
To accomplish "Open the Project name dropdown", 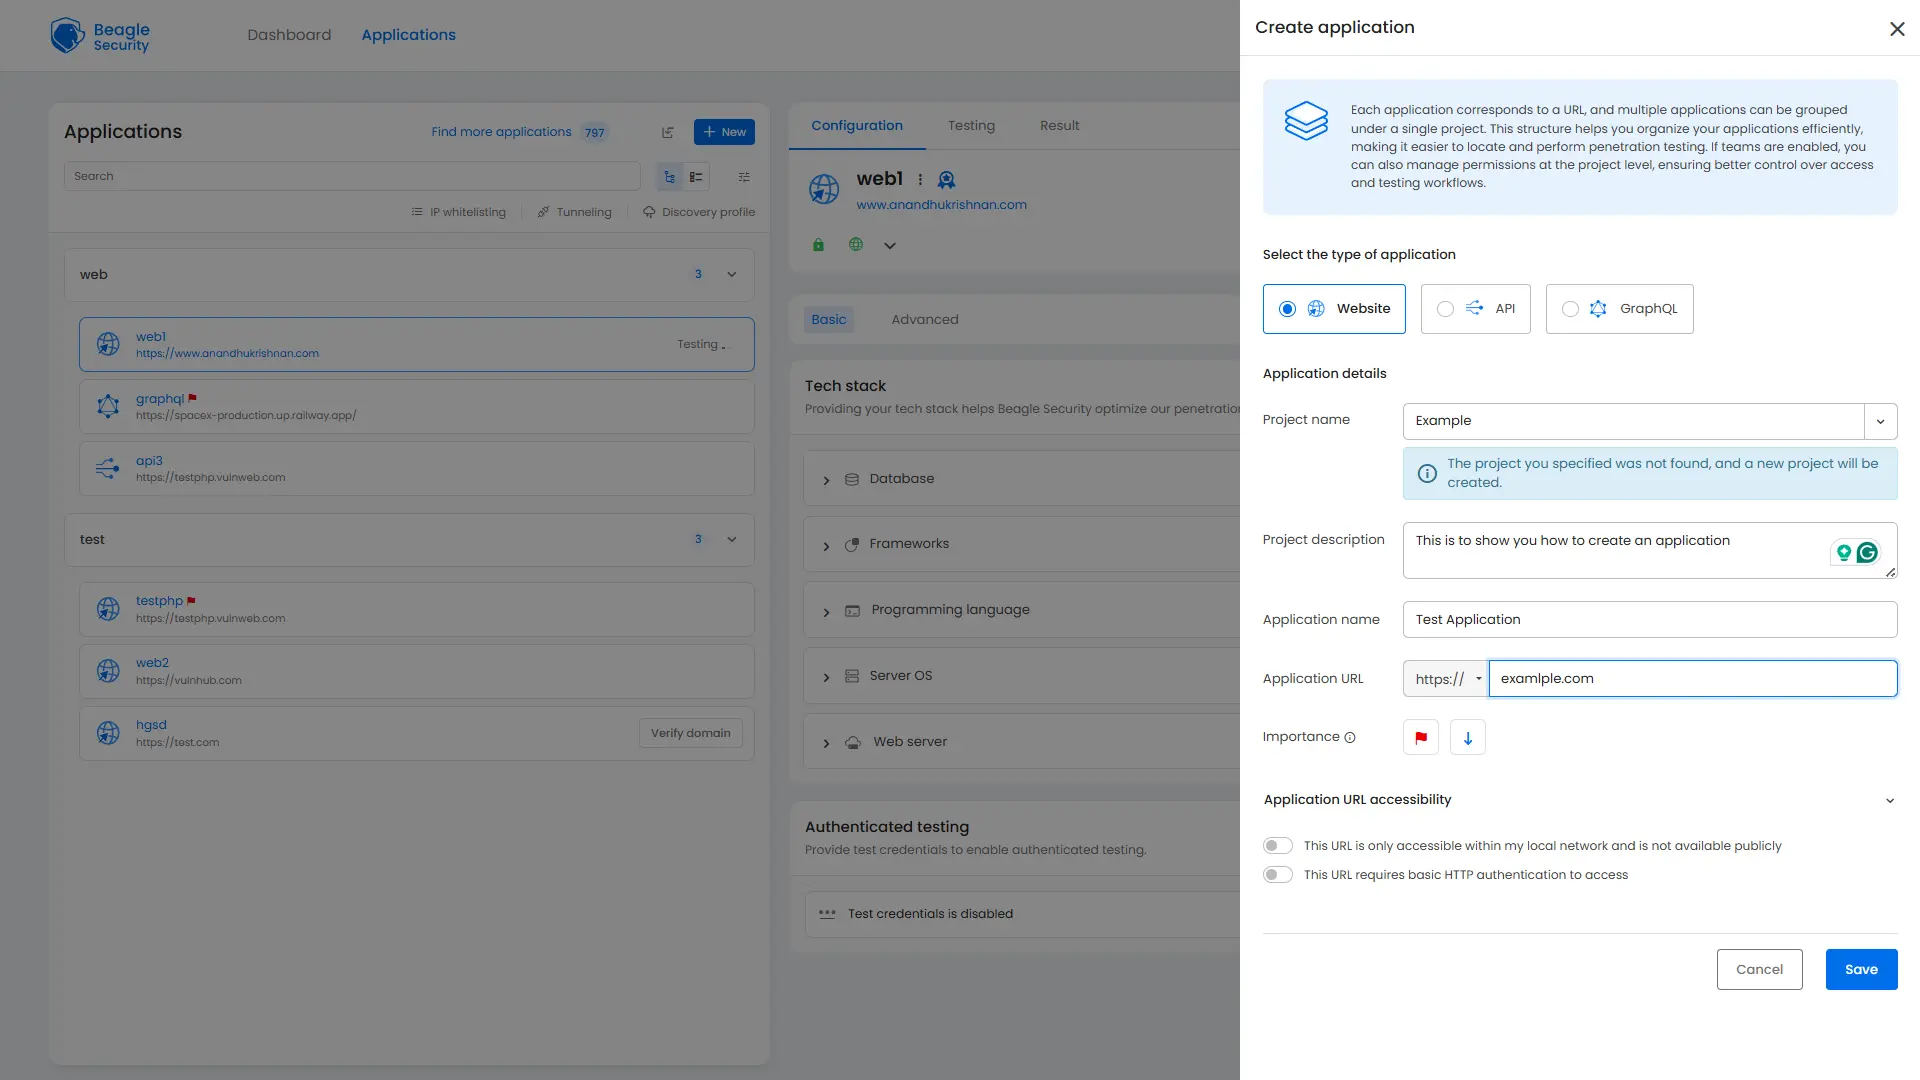I will pyautogui.click(x=1881, y=421).
